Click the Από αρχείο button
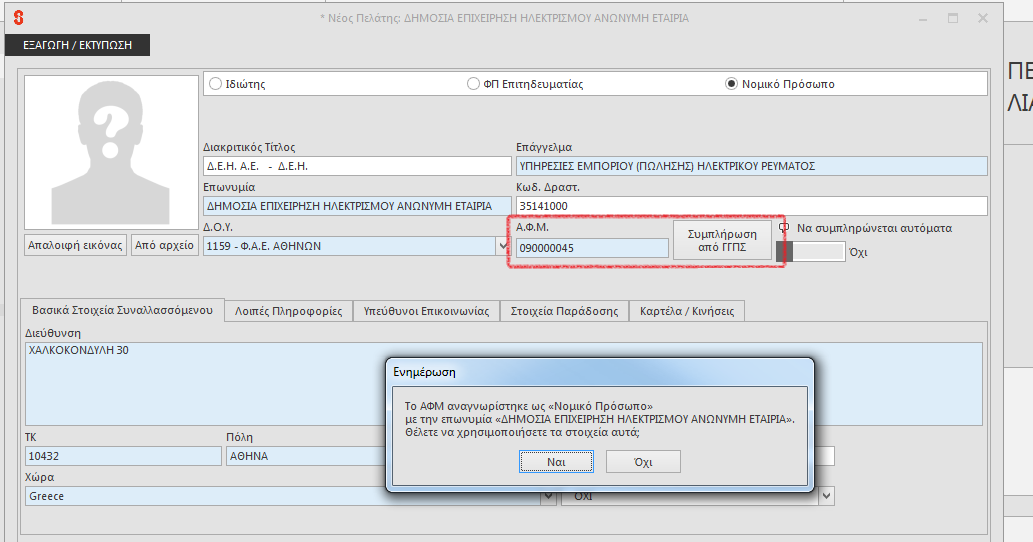1033x542 pixels. [x=165, y=245]
